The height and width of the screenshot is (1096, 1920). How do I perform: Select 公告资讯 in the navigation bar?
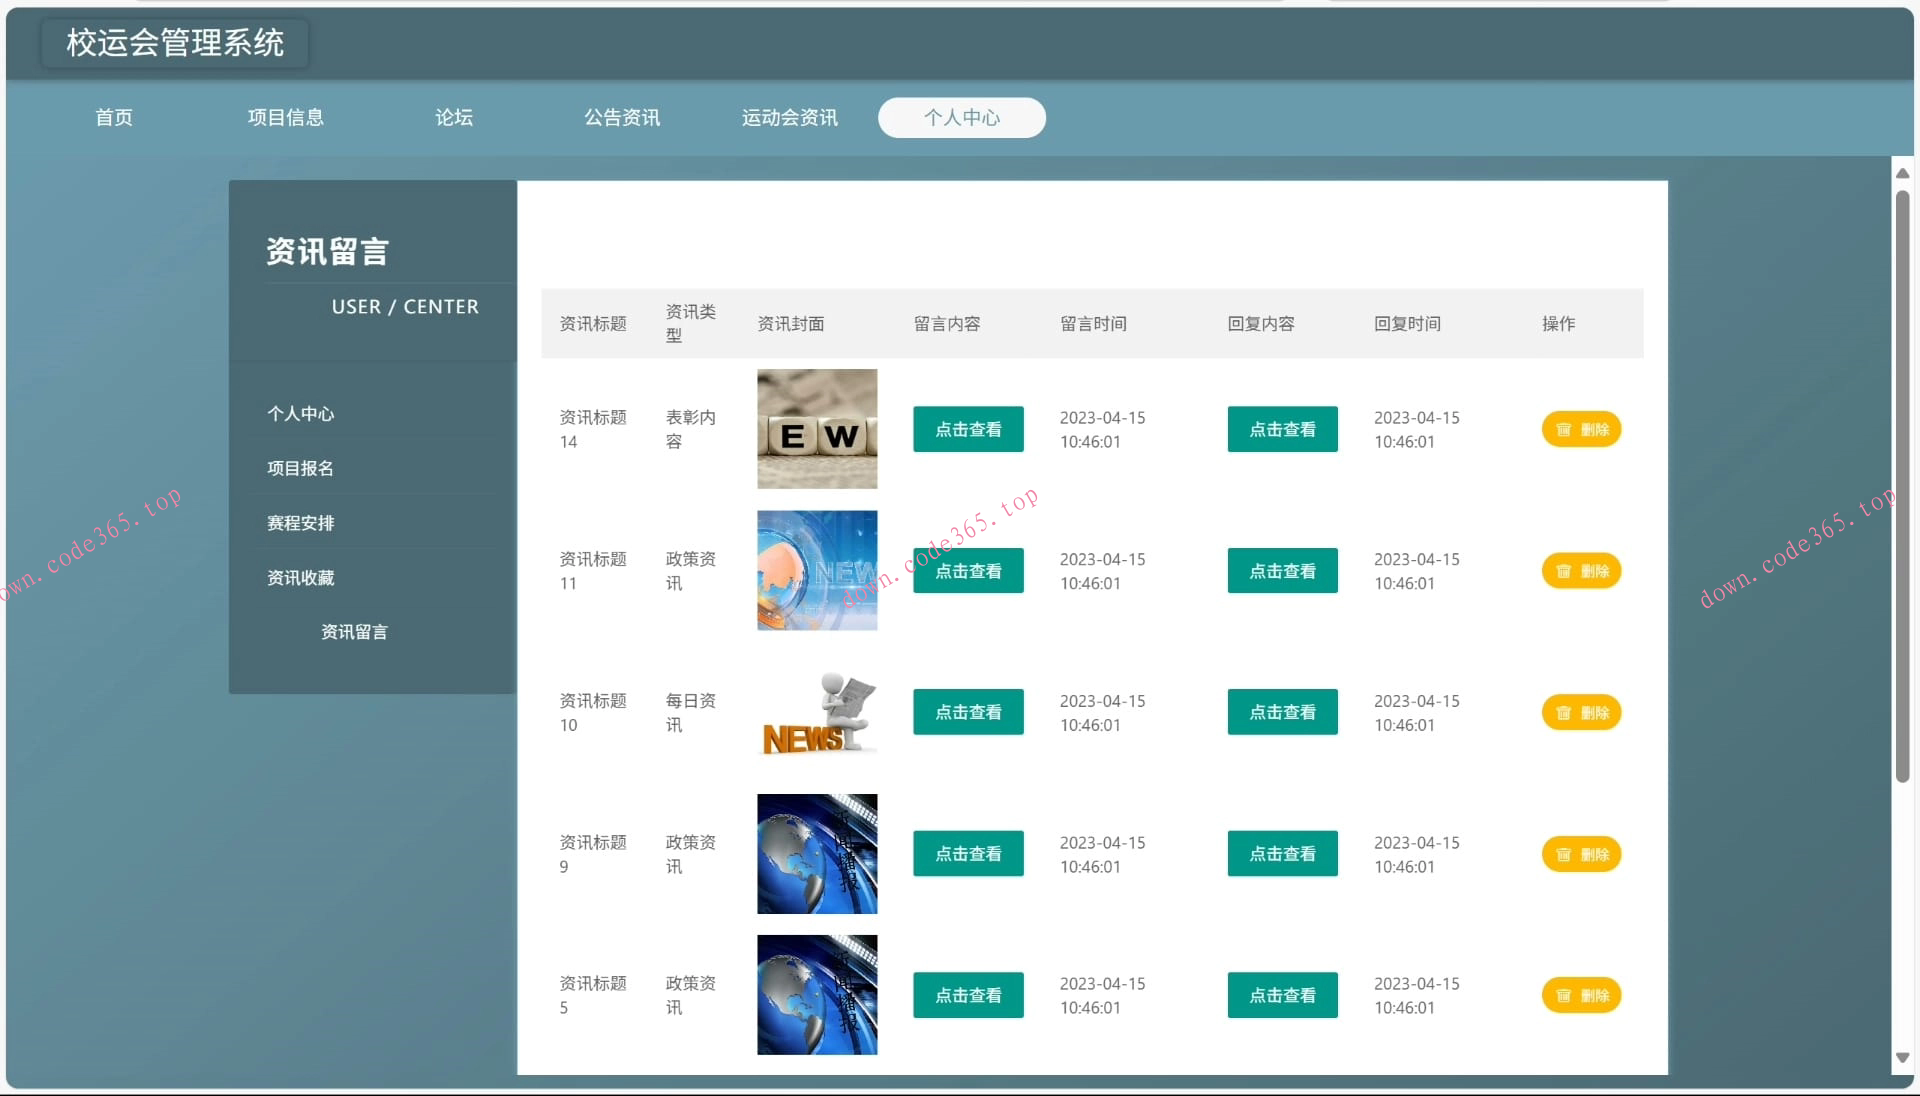point(621,117)
